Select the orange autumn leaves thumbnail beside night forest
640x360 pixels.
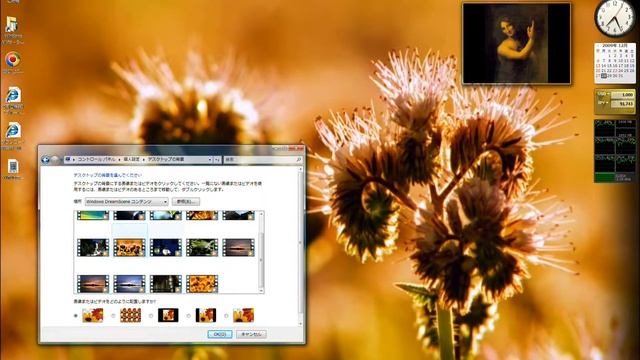[202, 284]
